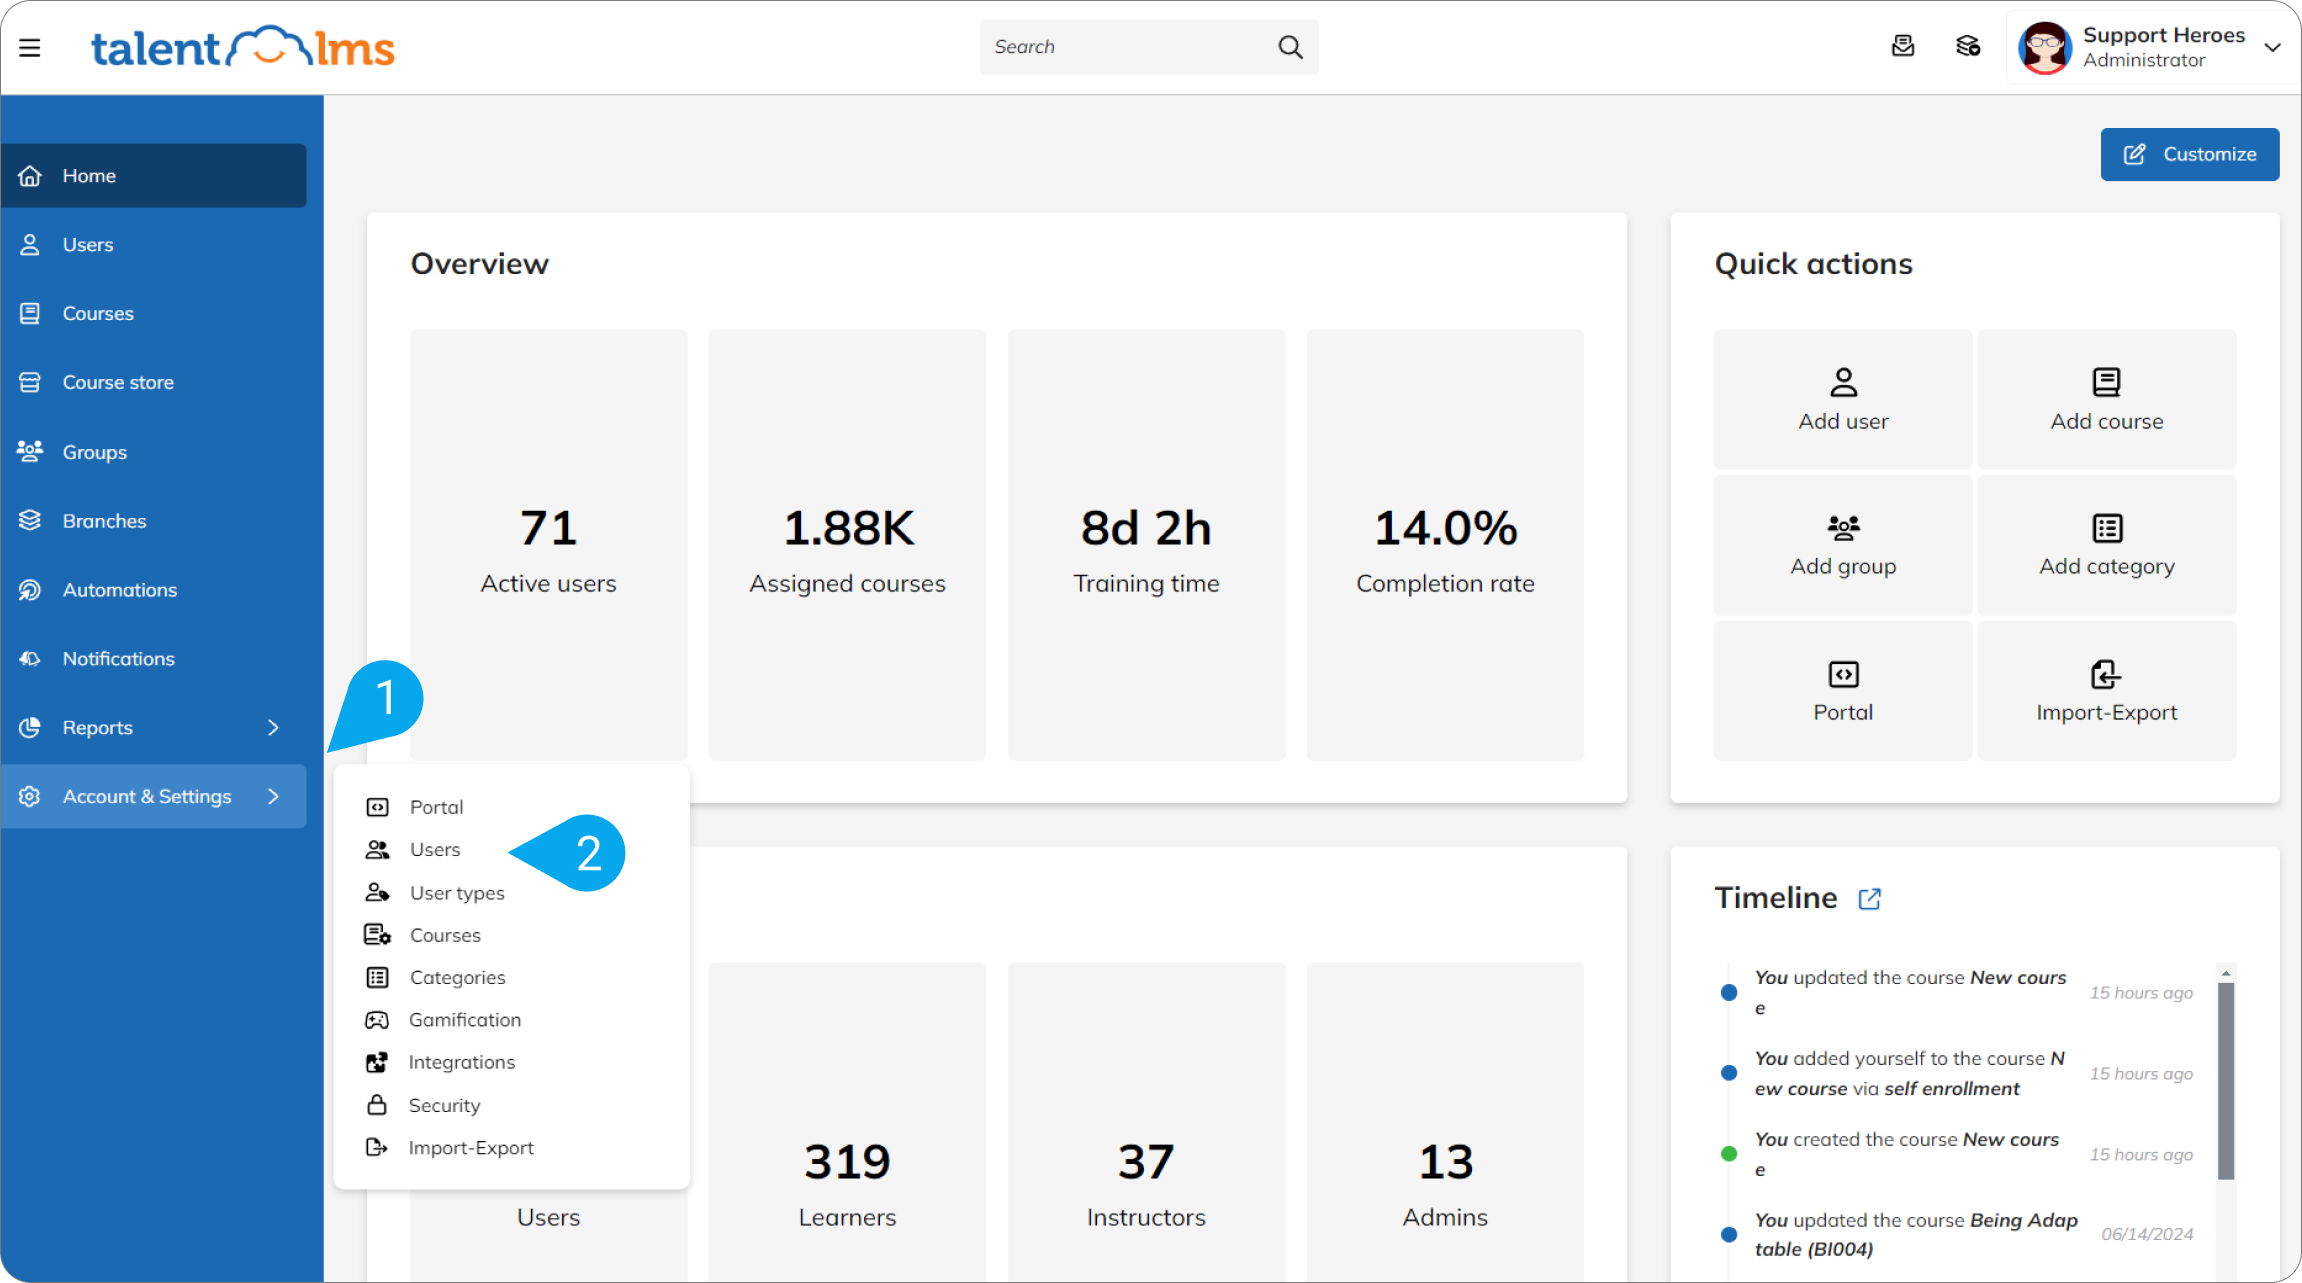Click the Reports pie chart icon
Viewport: 2302px width, 1283px height.
click(30, 728)
